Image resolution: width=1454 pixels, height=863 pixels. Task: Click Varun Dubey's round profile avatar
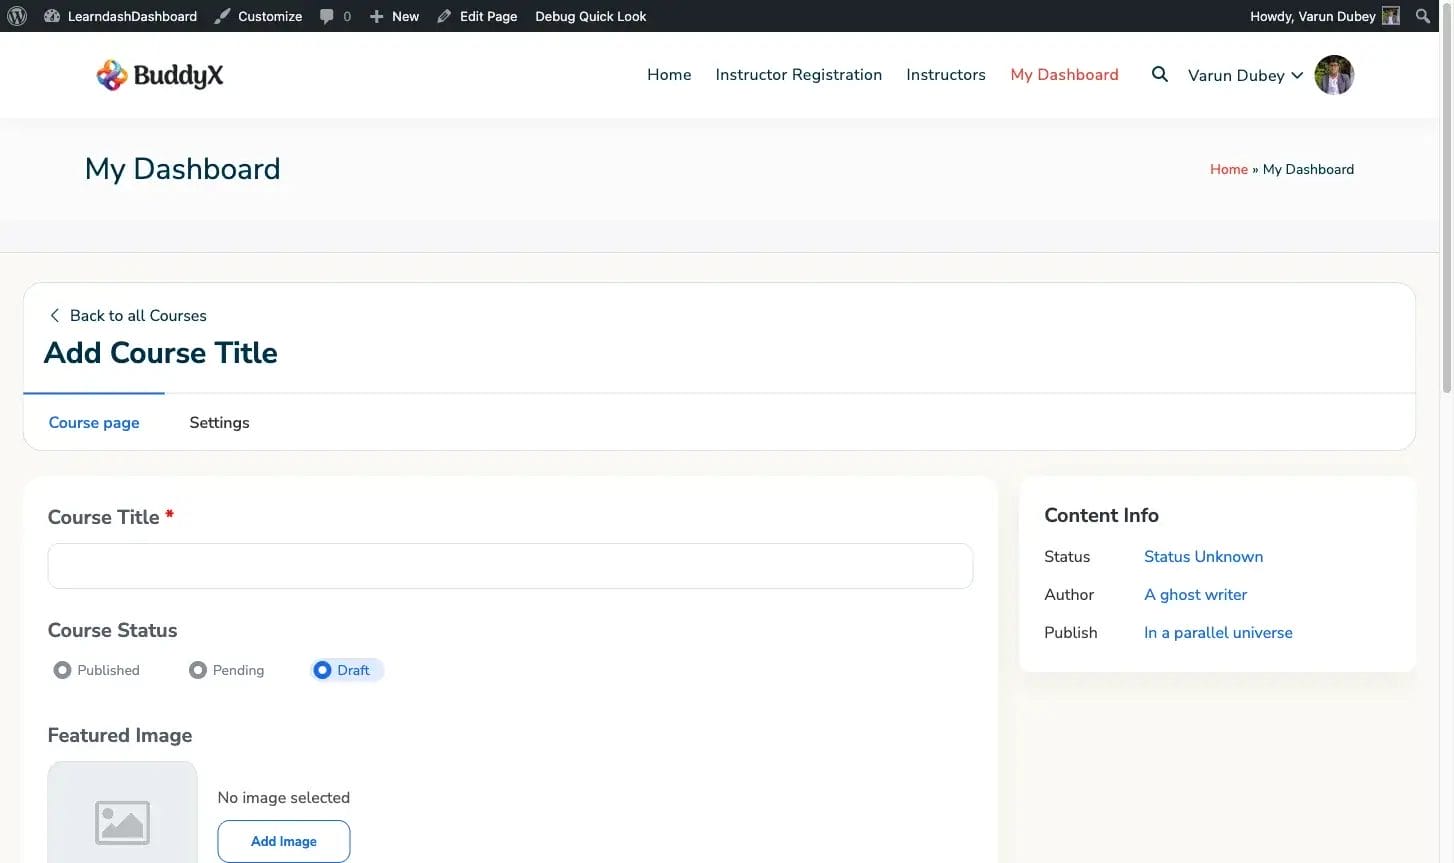pyautogui.click(x=1333, y=75)
